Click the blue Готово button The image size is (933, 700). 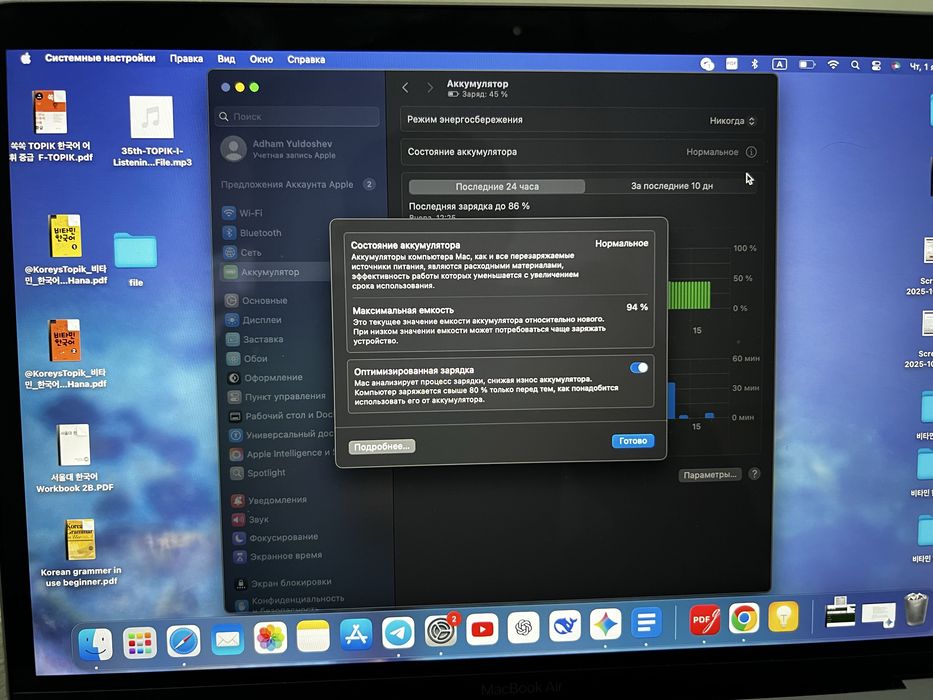pyautogui.click(x=633, y=440)
